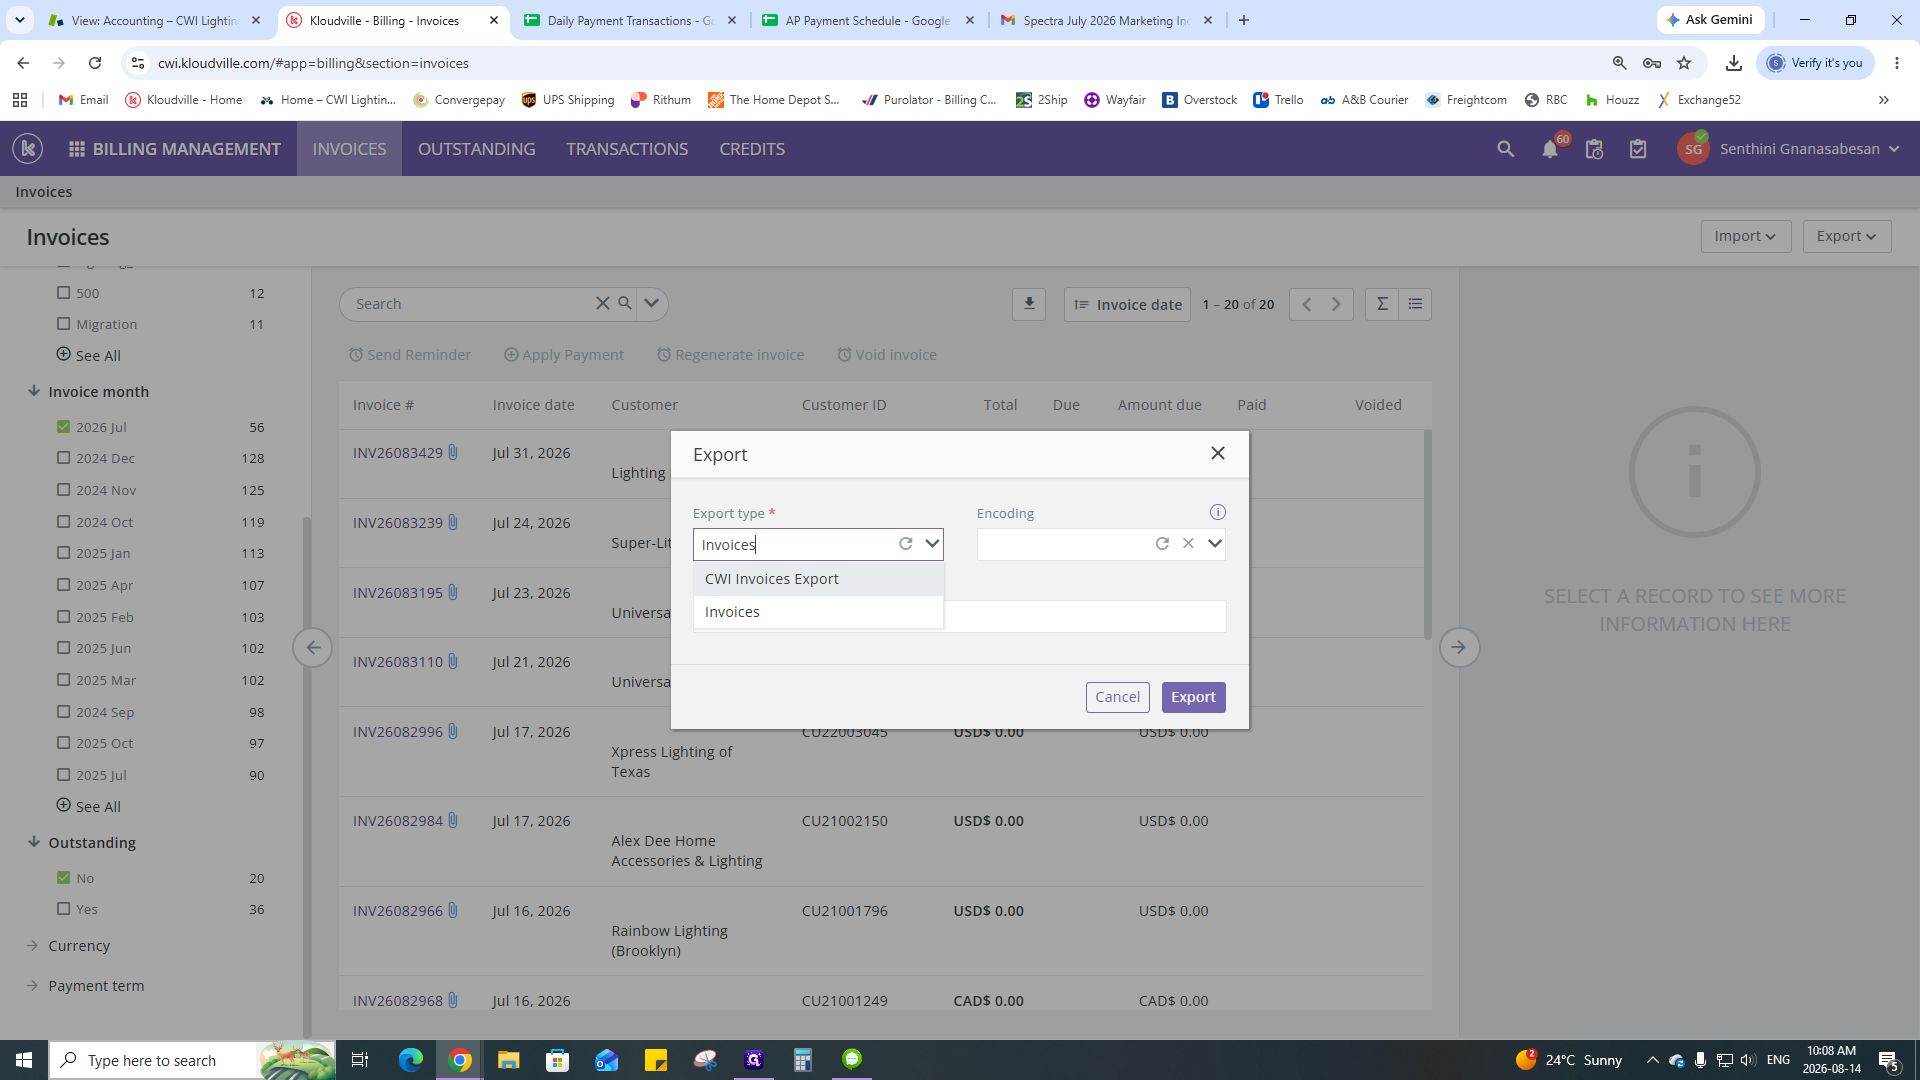Viewport: 1920px width, 1080px height.
Task: Go to next page of results
Action: [x=1336, y=304]
